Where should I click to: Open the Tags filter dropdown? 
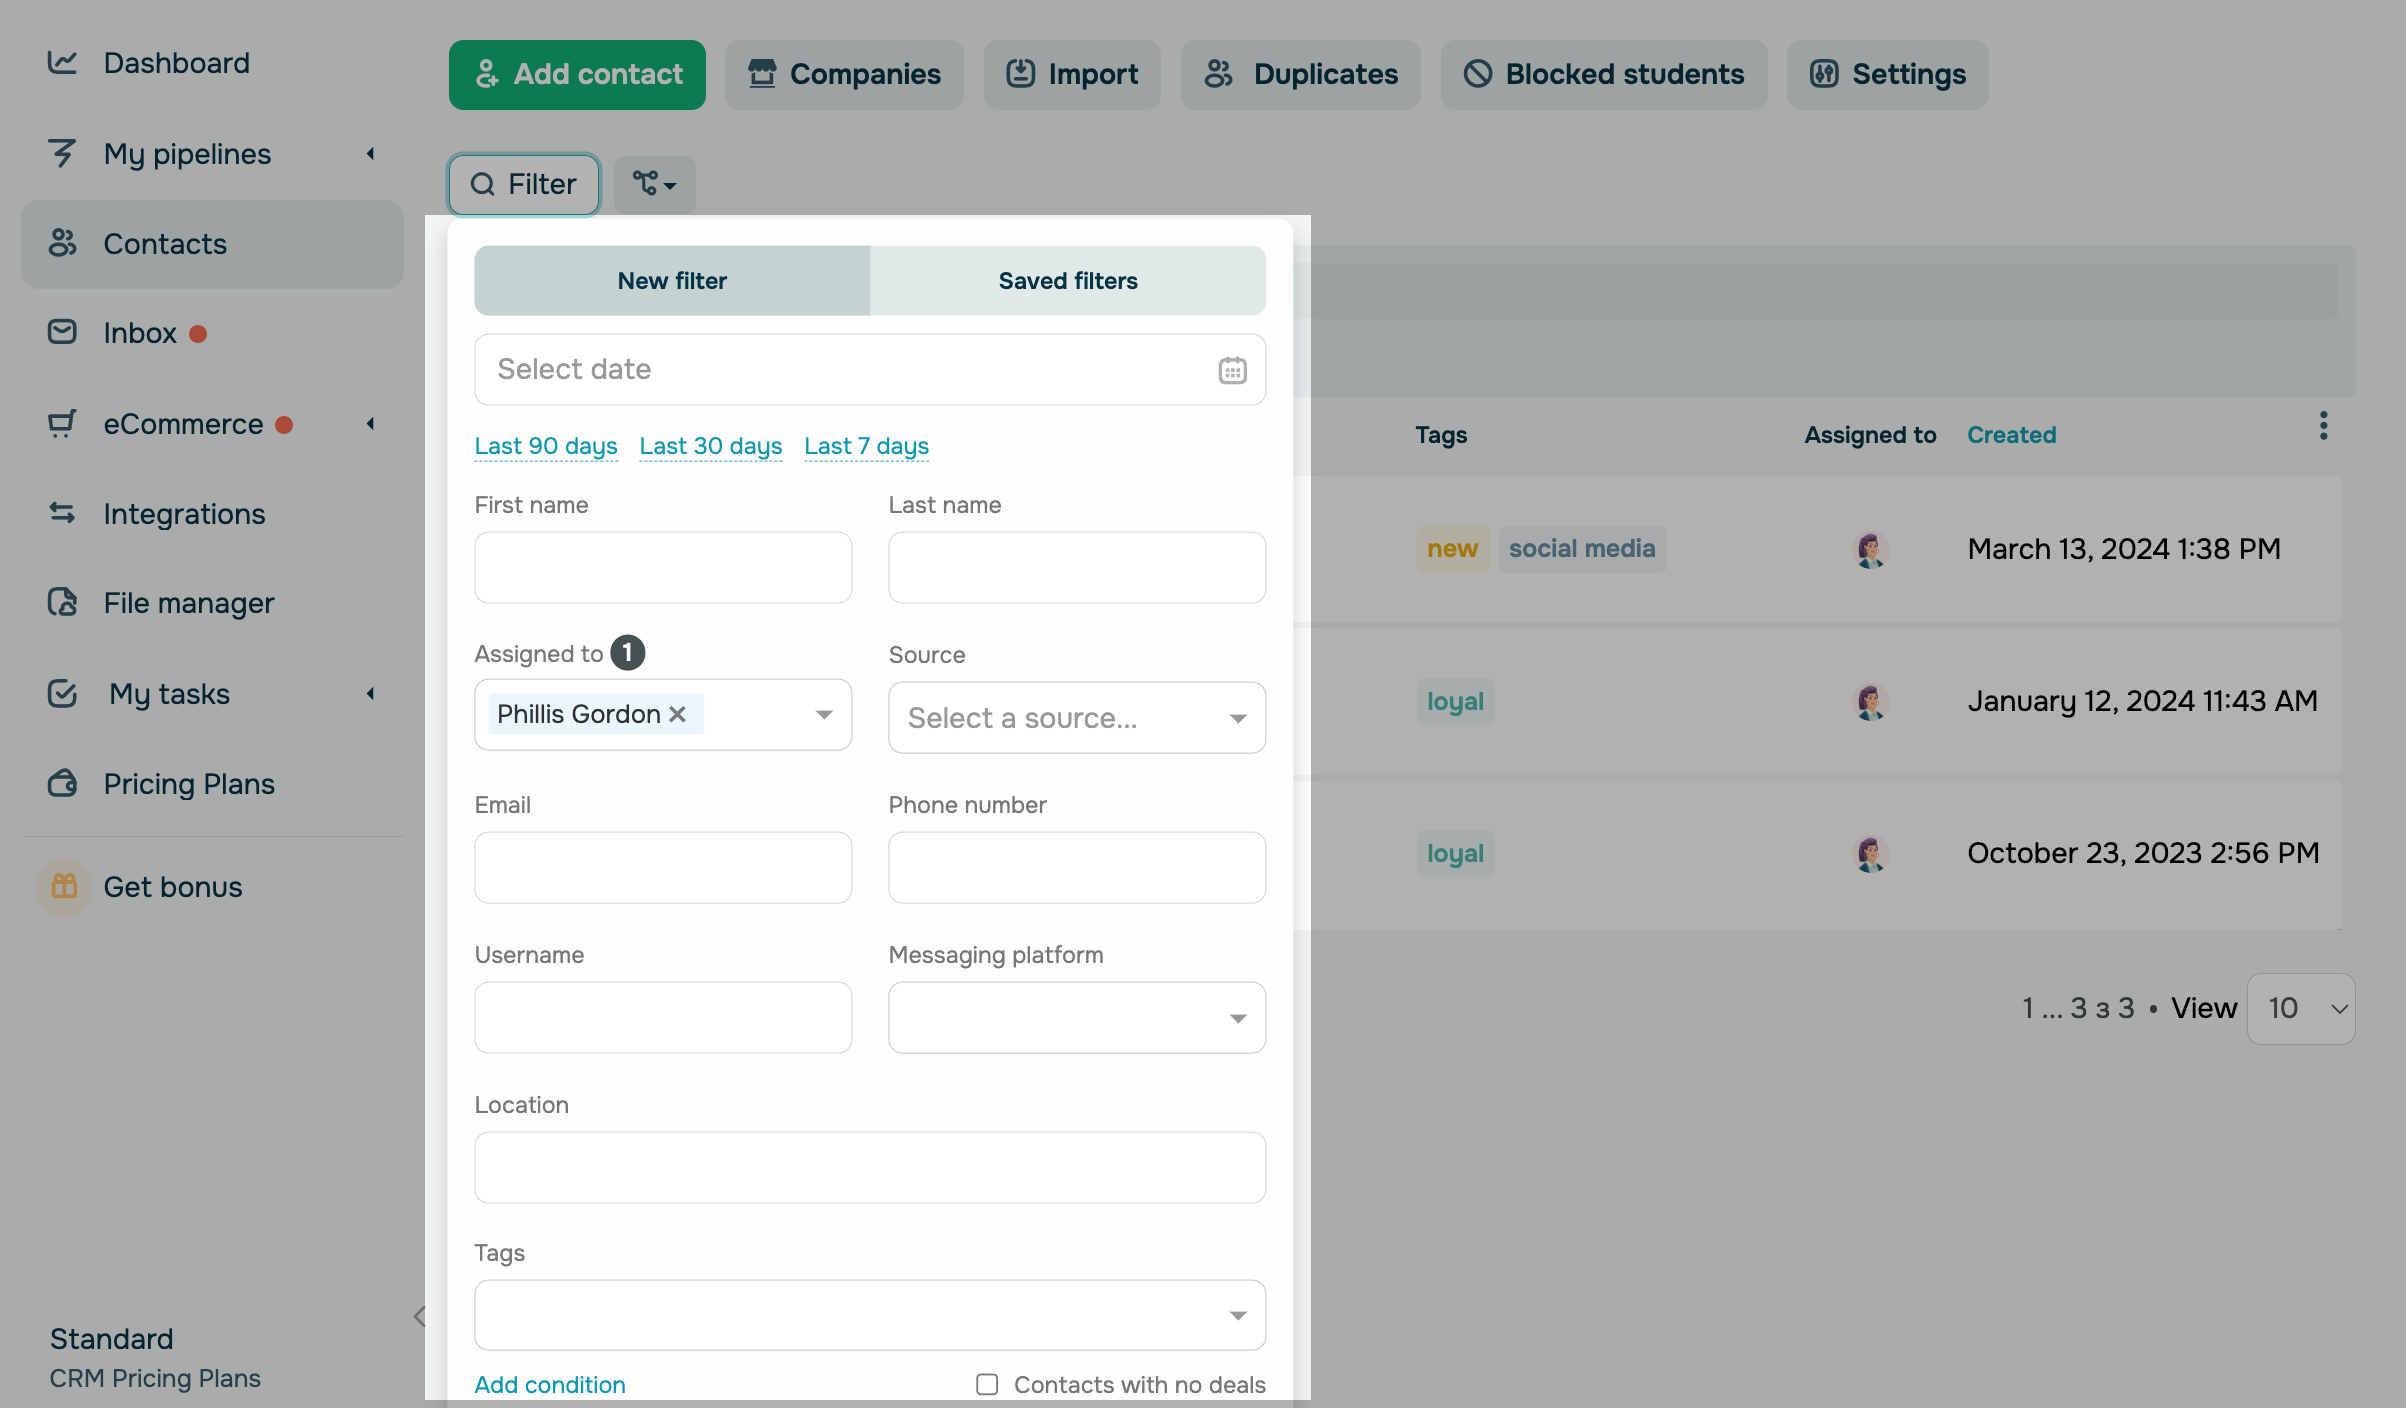pos(870,1315)
